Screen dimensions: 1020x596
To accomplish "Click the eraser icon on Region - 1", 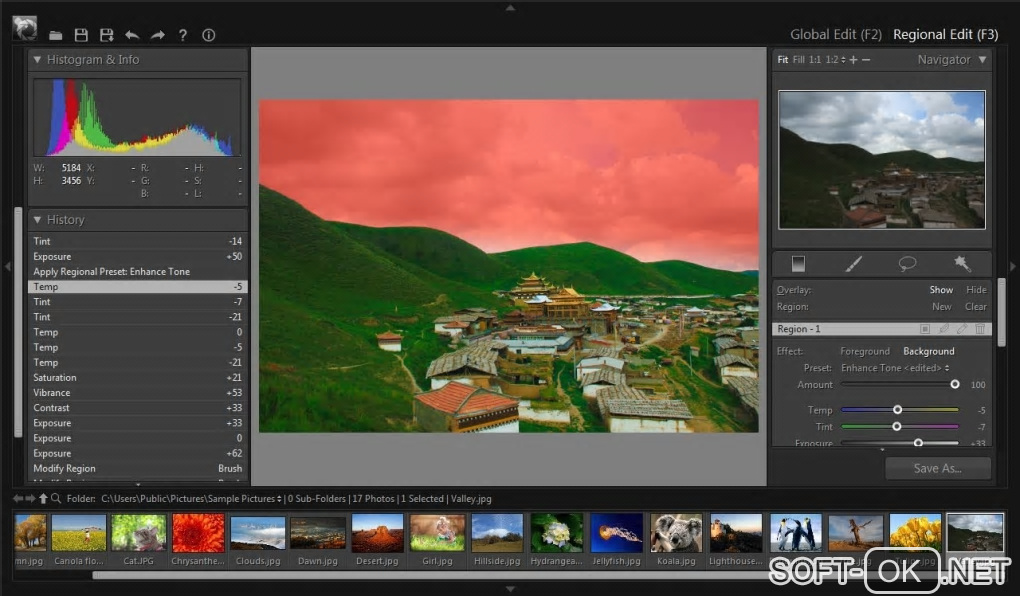I will pos(962,329).
